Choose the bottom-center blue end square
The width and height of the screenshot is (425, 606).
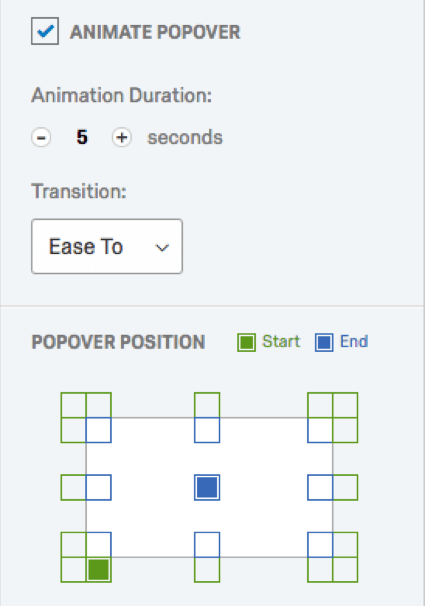[x=207, y=545]
